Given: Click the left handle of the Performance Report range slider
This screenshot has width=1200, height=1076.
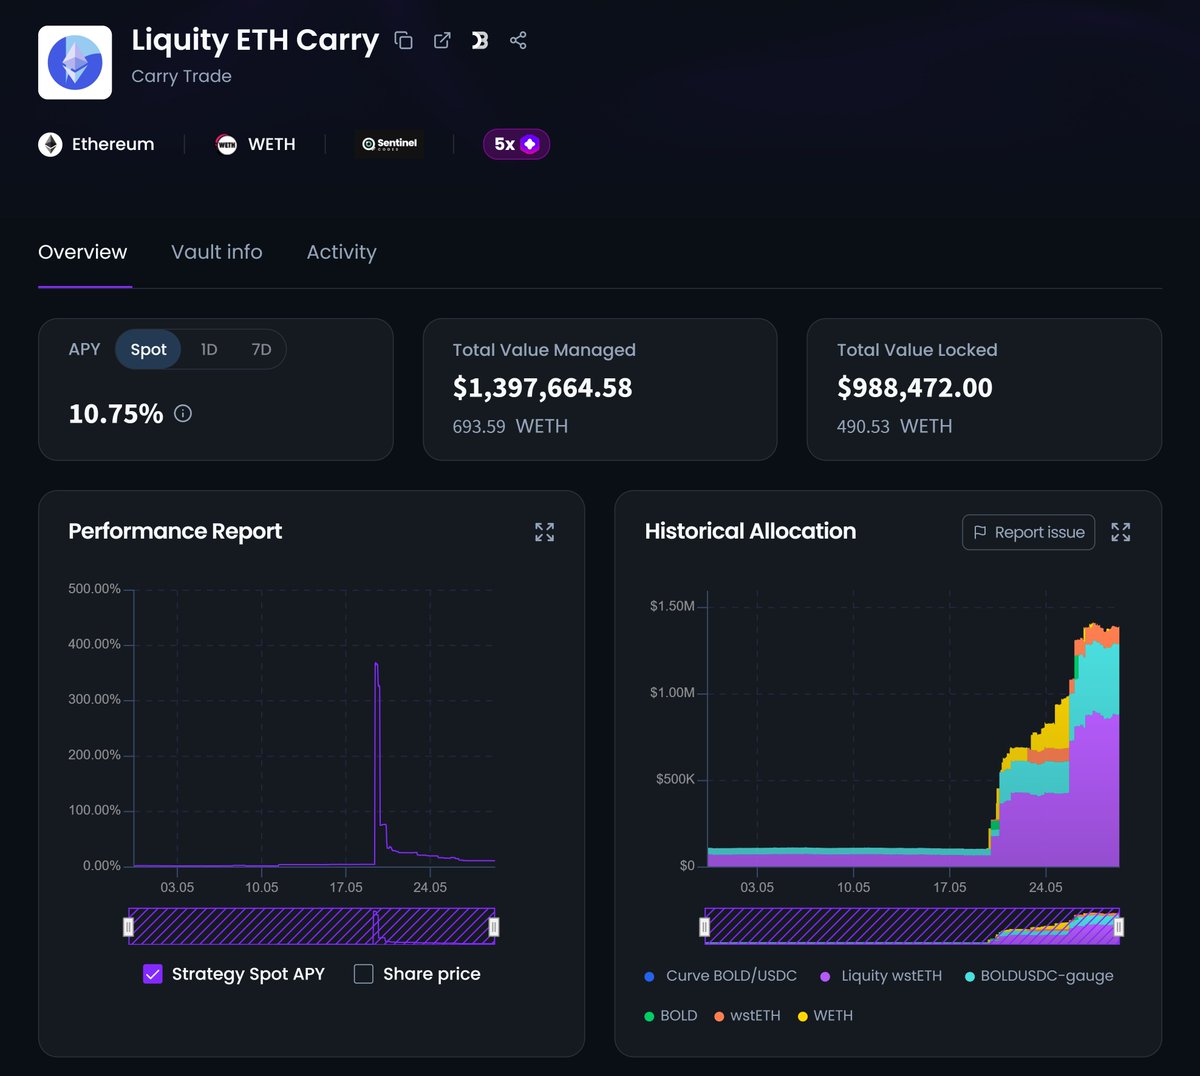Looking at the screenshot, I should click(128, 927).
